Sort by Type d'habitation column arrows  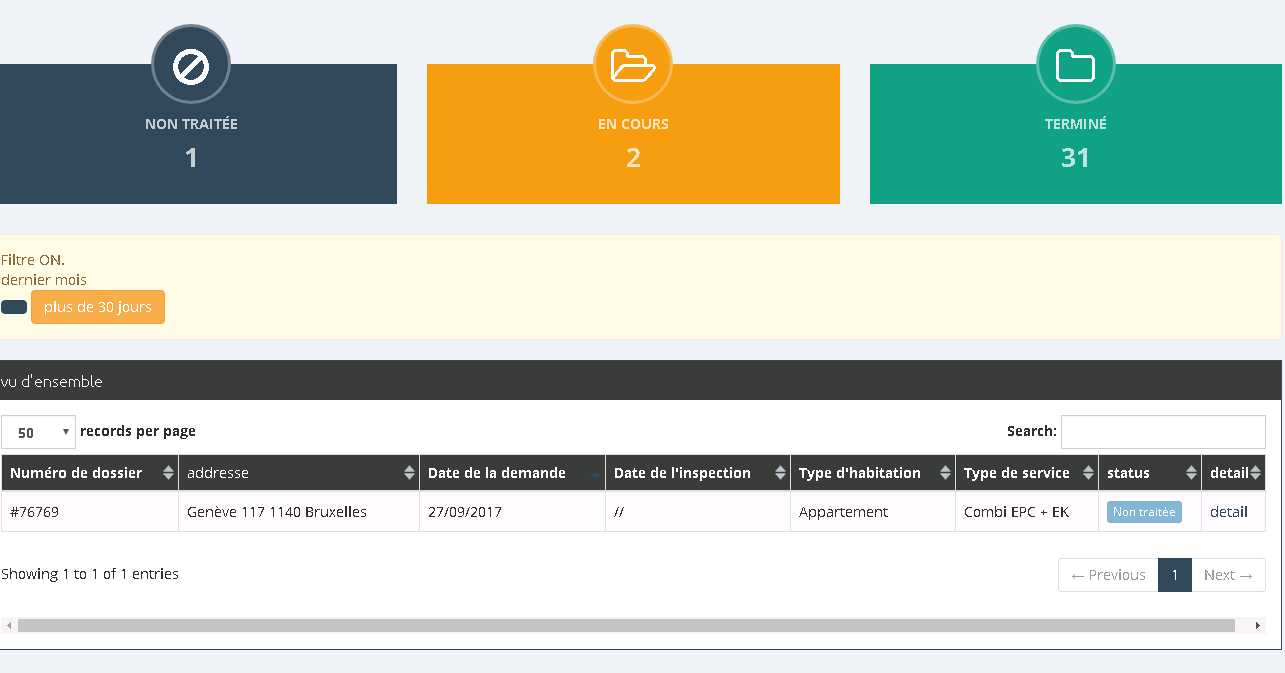[945, 473]
